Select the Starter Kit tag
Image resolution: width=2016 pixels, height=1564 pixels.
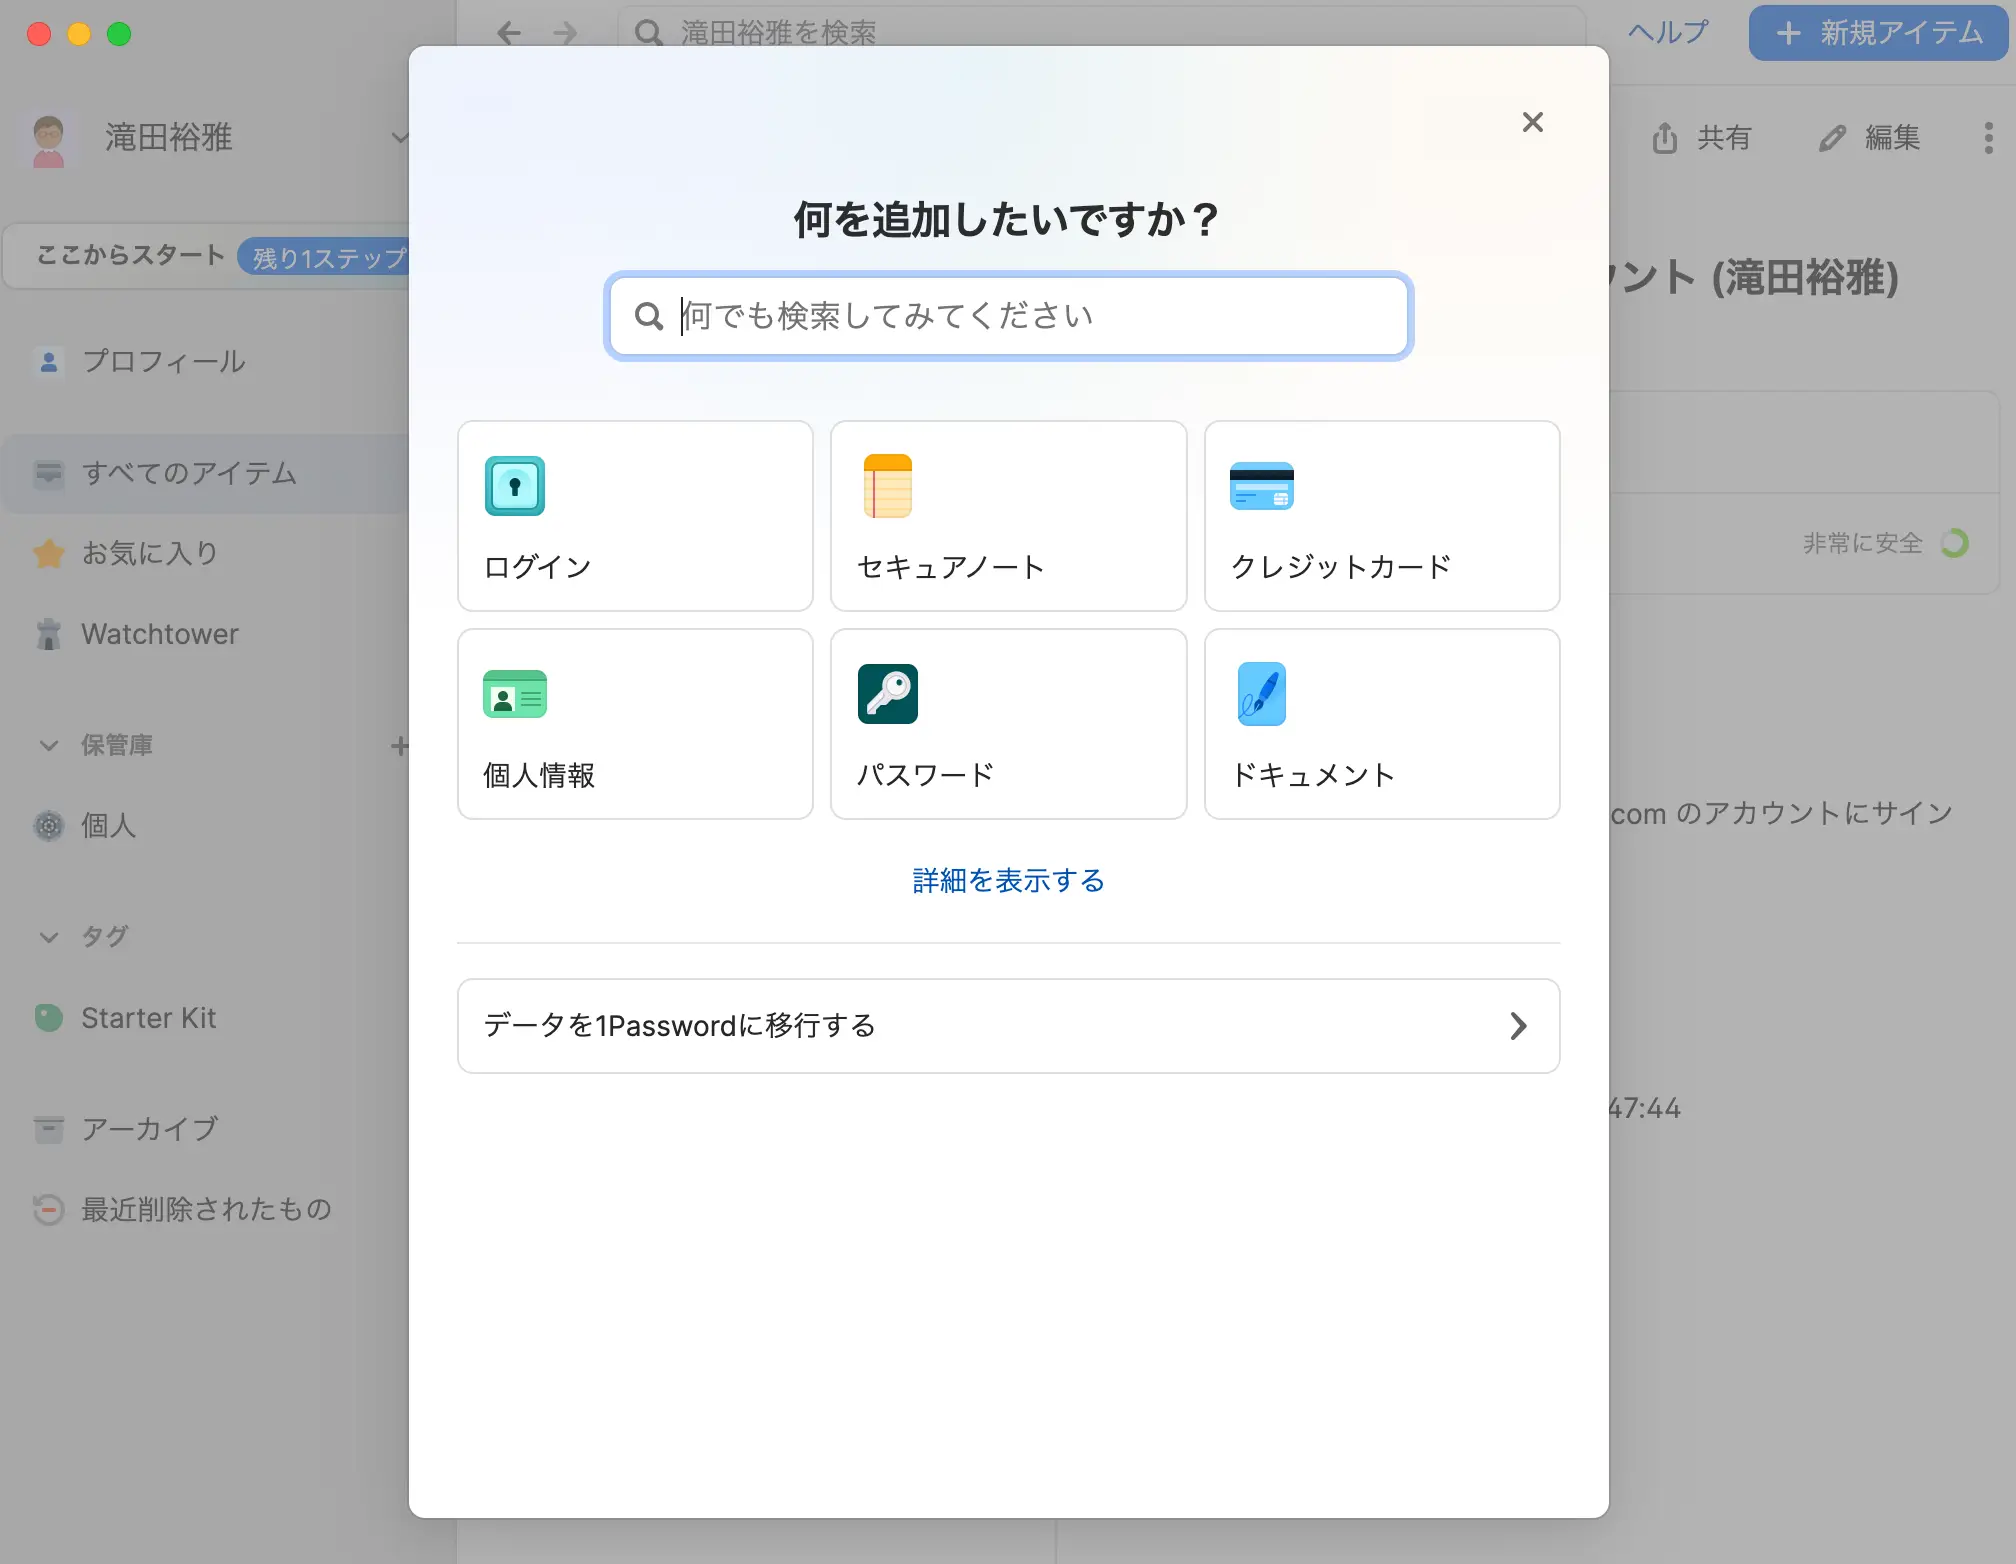[206, 1018]
